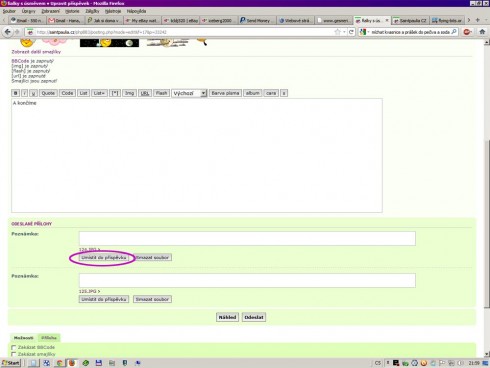
Task: Switch to the Jak si doma tab
Action: coord(104,20)
